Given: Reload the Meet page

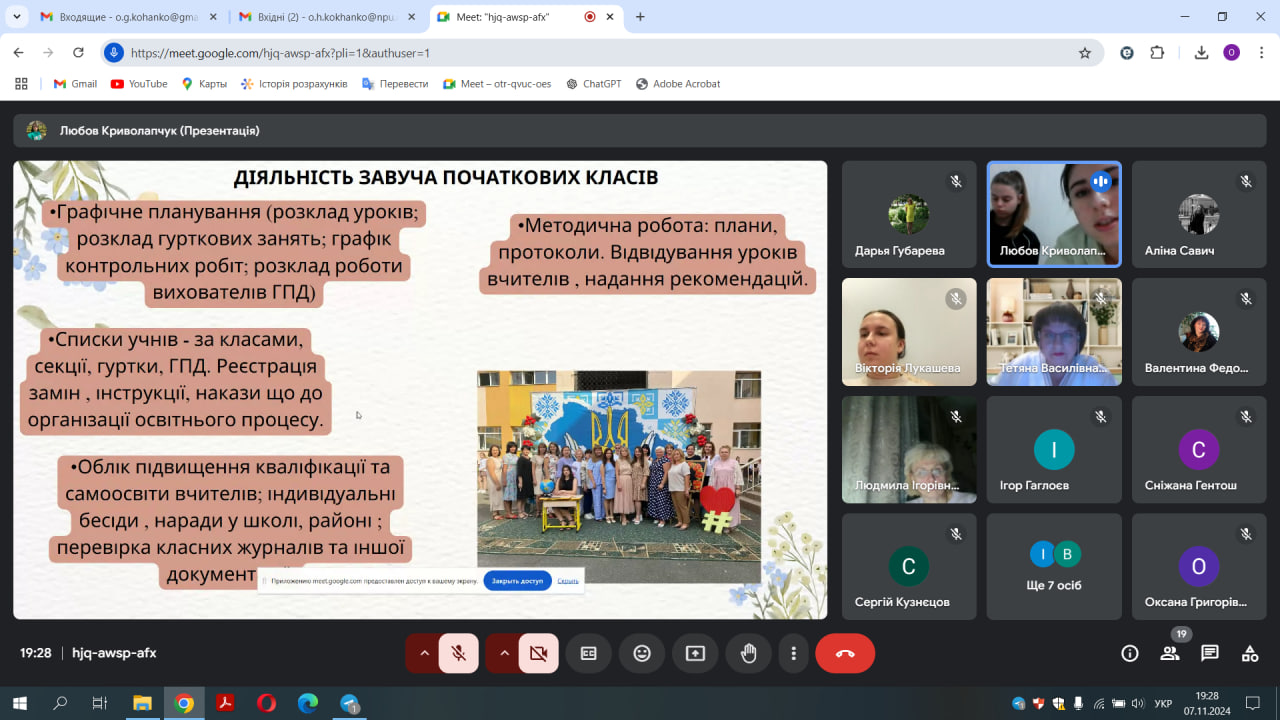Looking at the screenshot, I should (x=79, y=53).
